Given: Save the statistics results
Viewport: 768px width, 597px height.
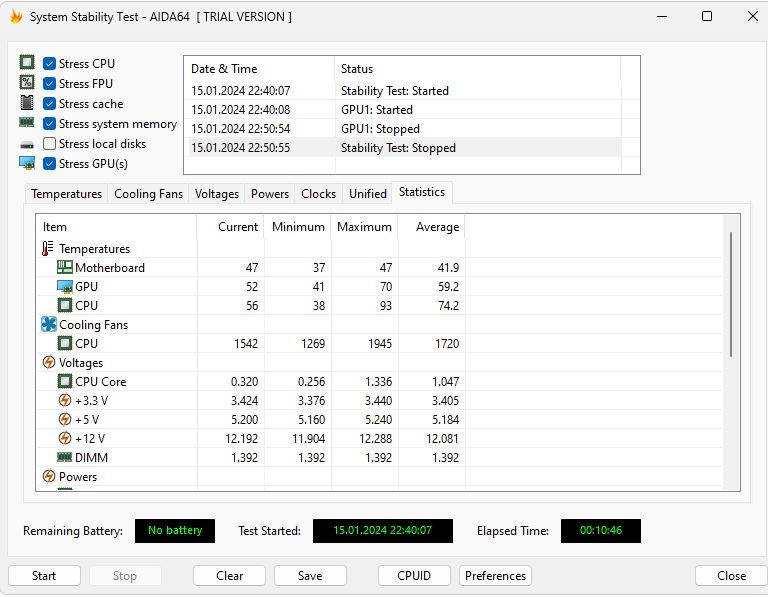Looking at the screenshot, I should click(310, 575).
